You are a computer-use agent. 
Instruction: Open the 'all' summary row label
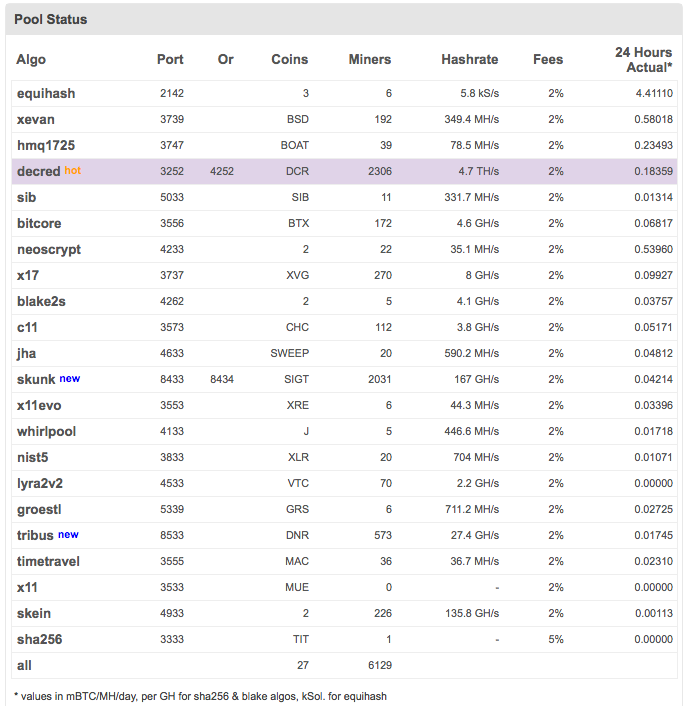24,665
